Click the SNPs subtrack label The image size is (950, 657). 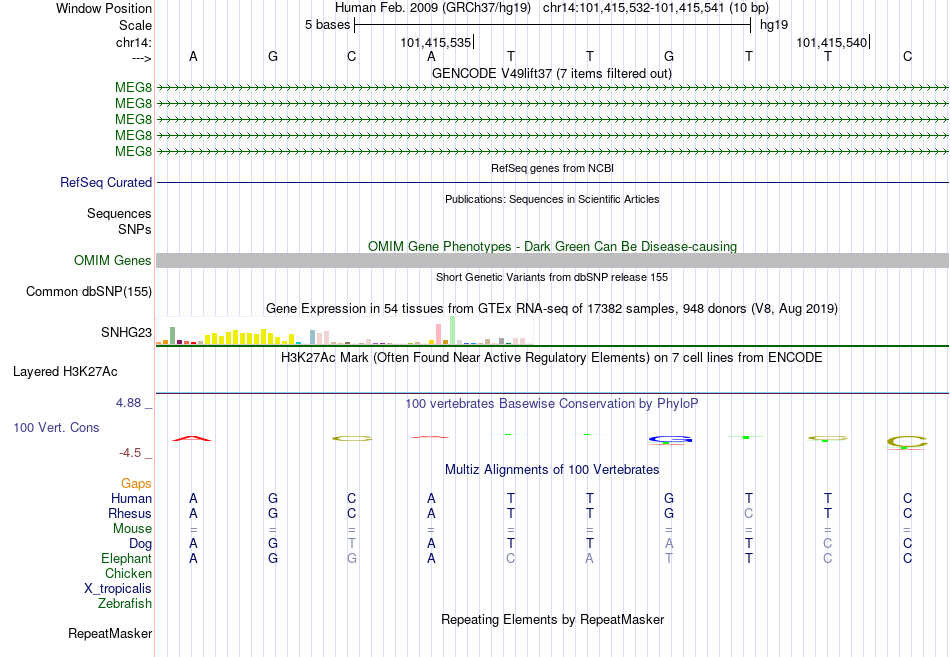[x=135, y=229]
